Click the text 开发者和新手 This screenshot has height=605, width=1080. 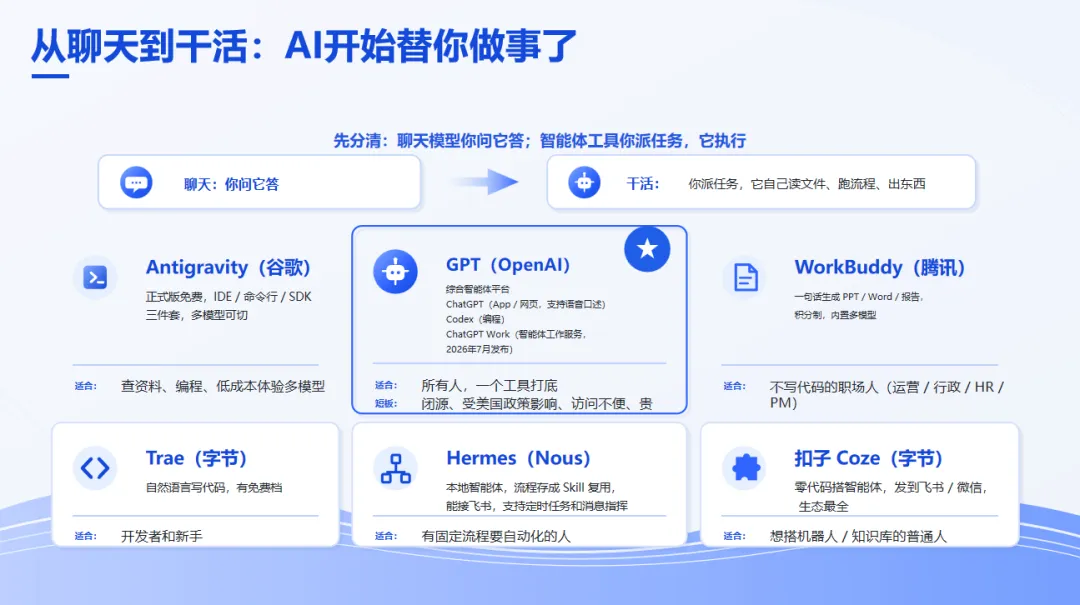162,536
